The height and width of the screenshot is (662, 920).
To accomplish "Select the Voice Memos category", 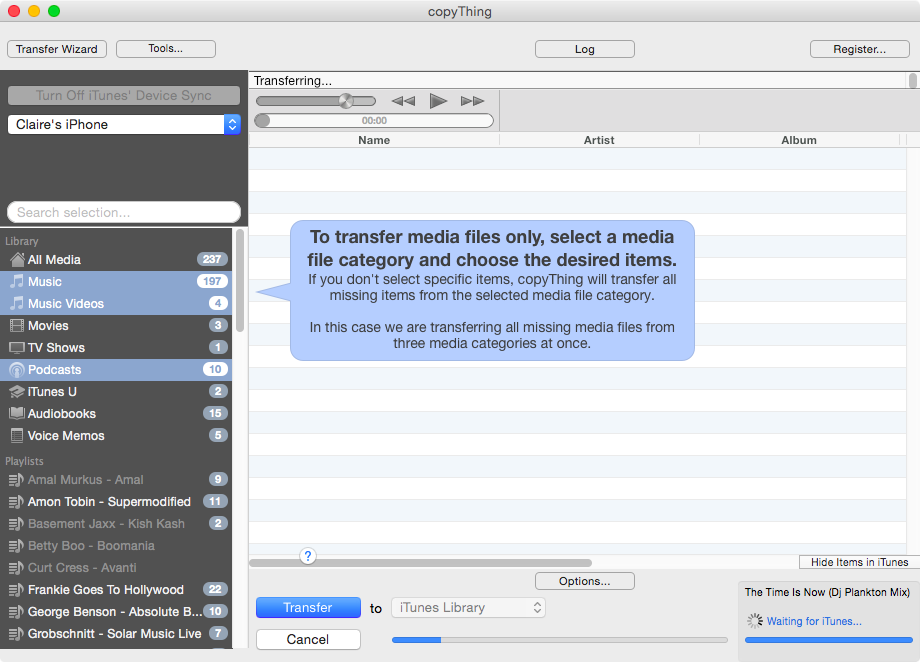I will (116, 435).
